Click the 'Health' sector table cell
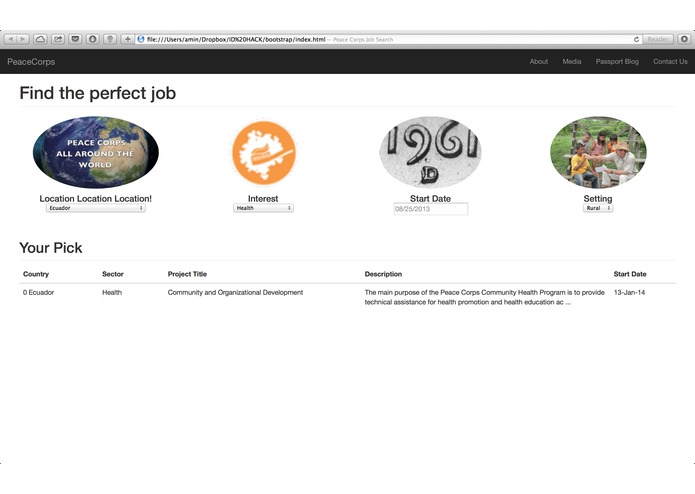The image size is (695, 494). [112, 292]
